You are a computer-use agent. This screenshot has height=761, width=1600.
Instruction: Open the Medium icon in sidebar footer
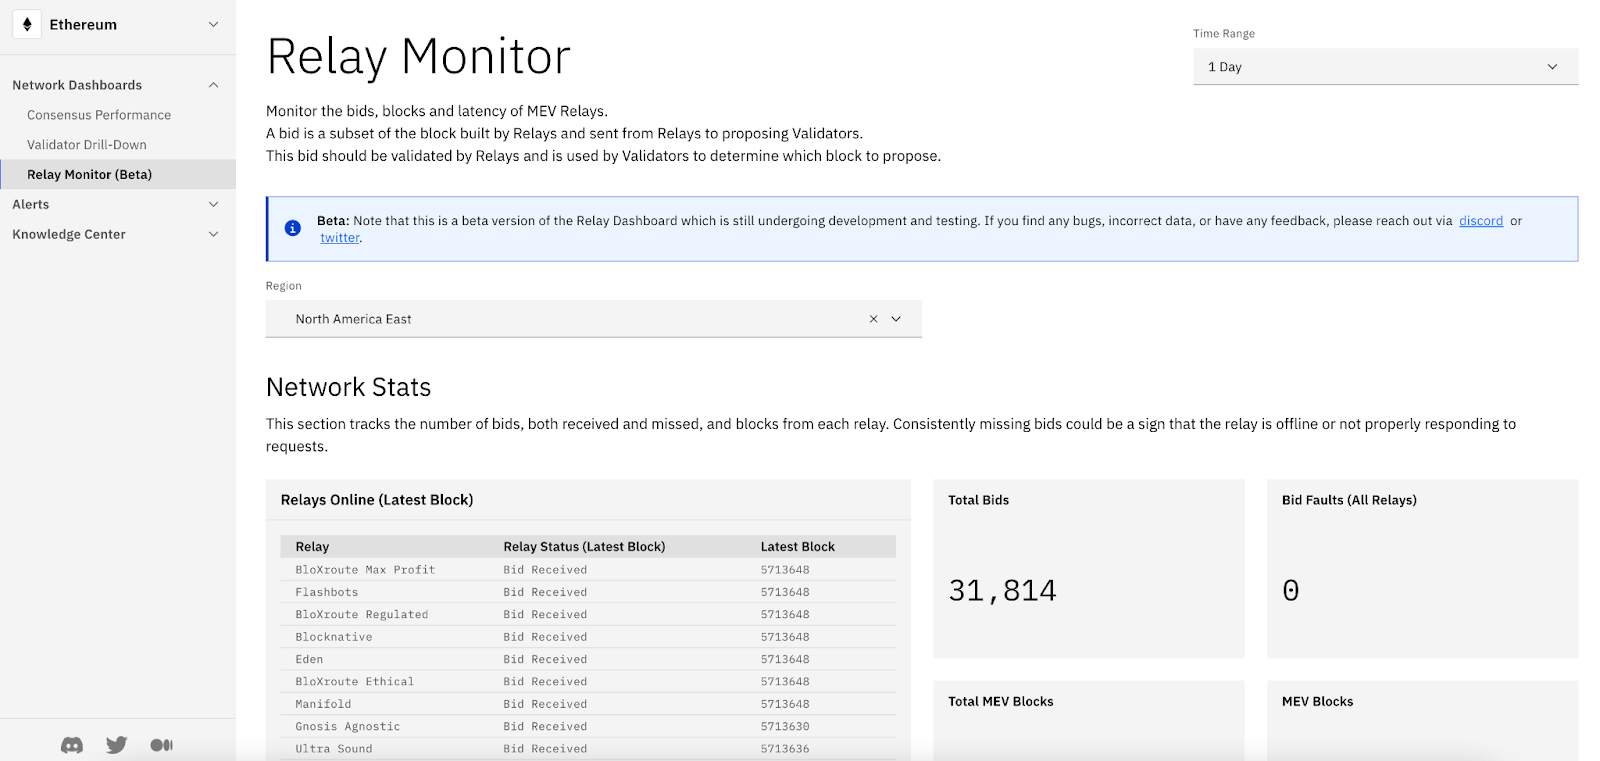tap(161, 745)
